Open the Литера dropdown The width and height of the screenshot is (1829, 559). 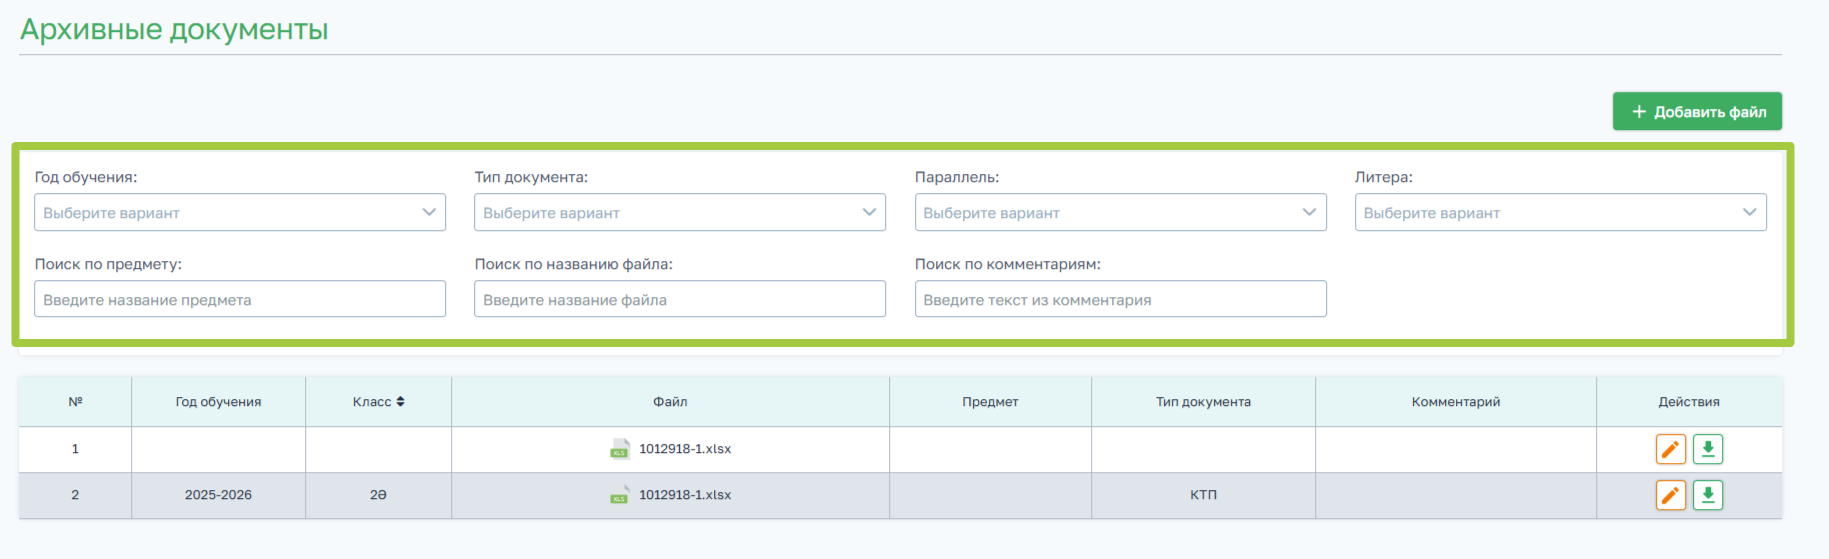click(x=1560, y=212)
